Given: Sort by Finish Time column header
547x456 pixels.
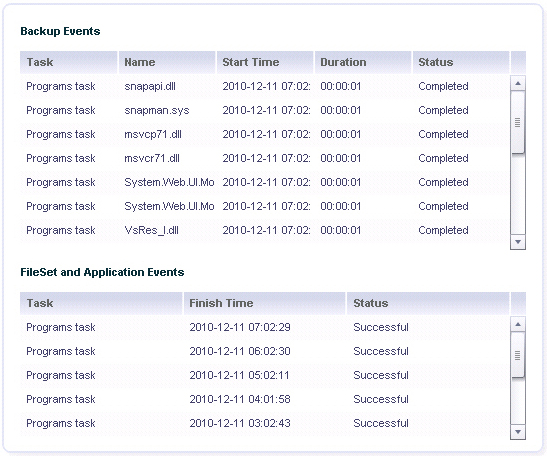Looking at the screenshot, I should (264, 303).
